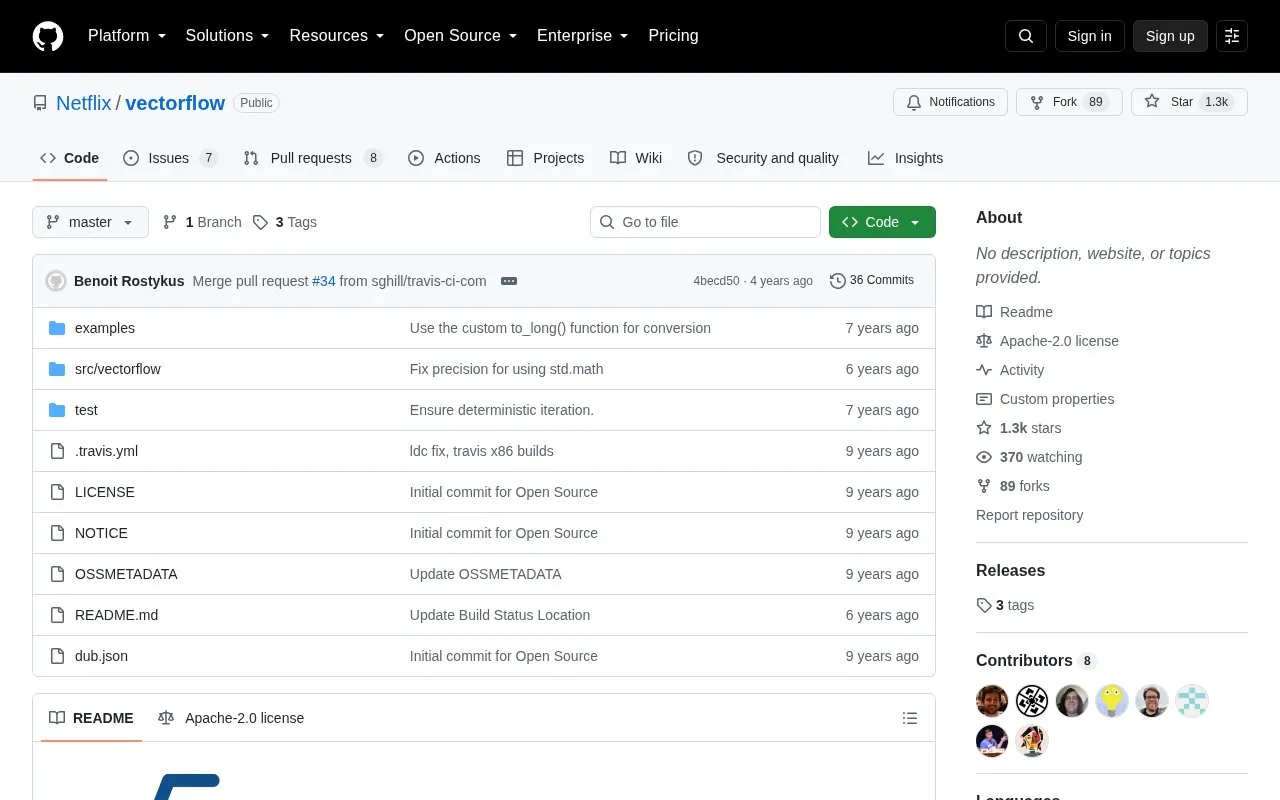This screenshot has width=1280, height=800.
Task: Open the commit details ellipsis icon
Action: click(509, 281)
